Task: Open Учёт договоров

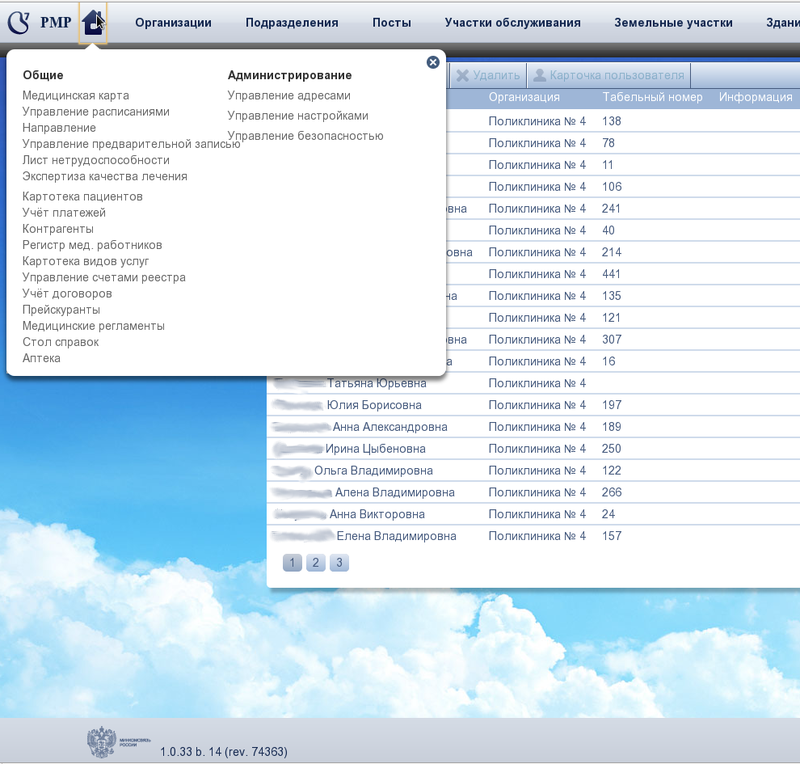Action: (67, 293)
